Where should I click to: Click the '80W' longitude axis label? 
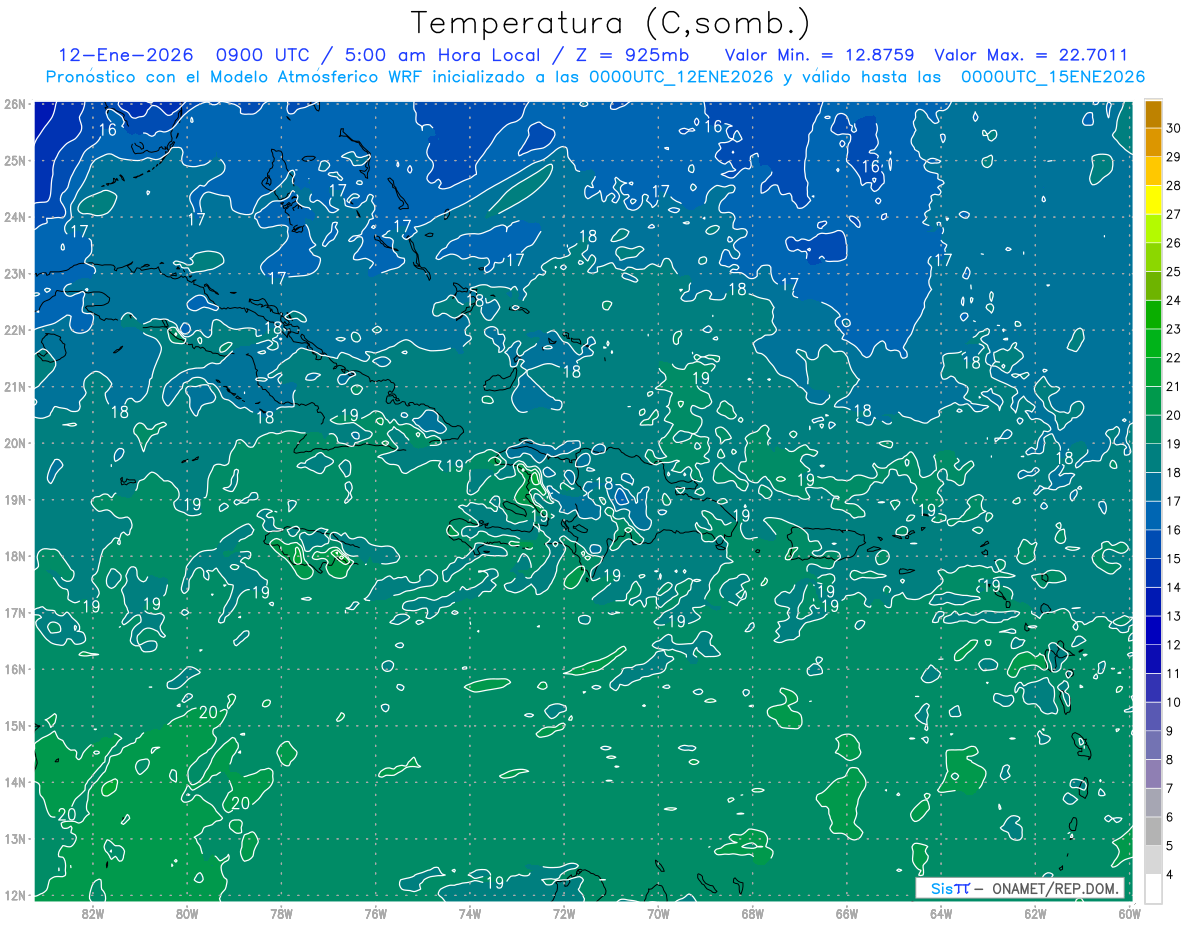click(x=187, y=913)
